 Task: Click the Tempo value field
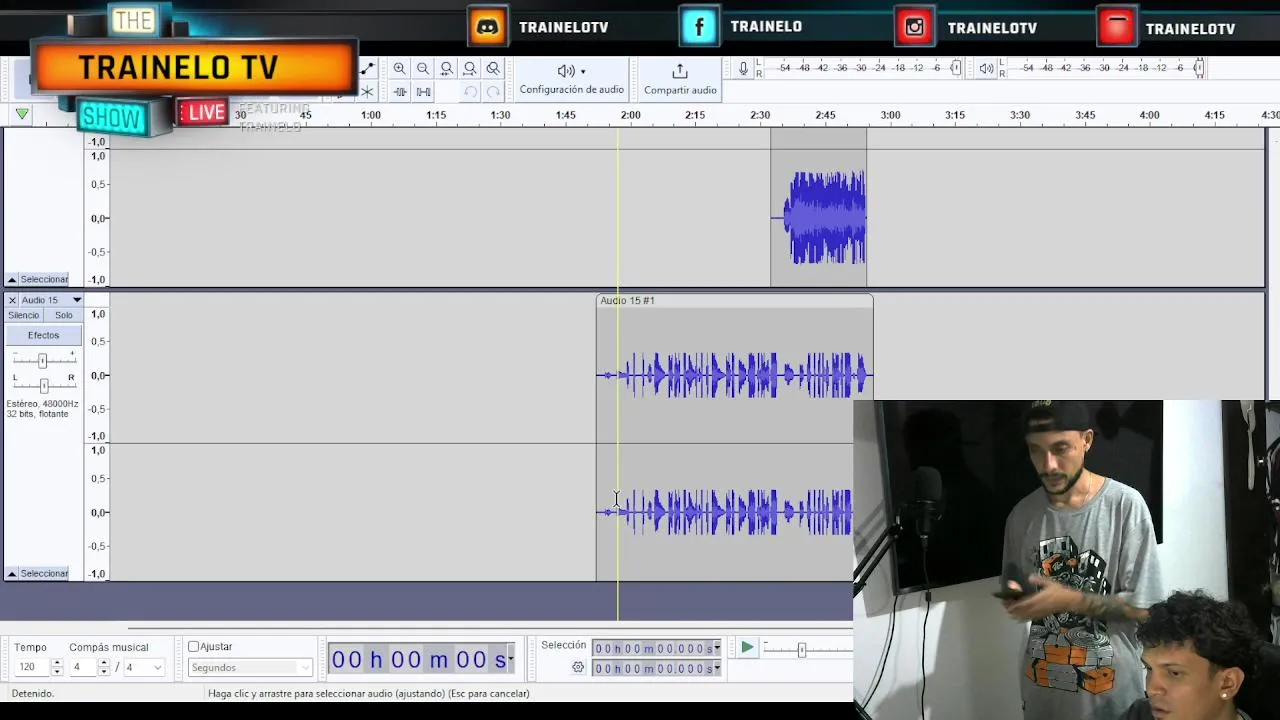click(31, 667)
